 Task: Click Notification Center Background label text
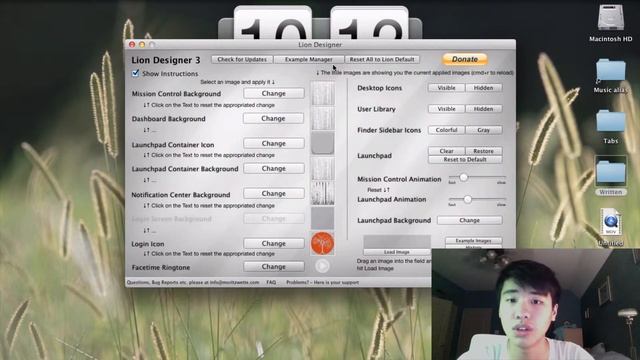[x=181, y=195]
